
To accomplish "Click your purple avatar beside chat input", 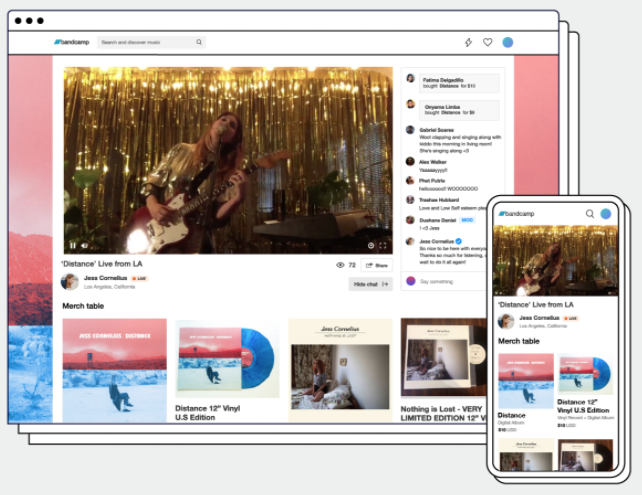I will [x=411, y=281].
